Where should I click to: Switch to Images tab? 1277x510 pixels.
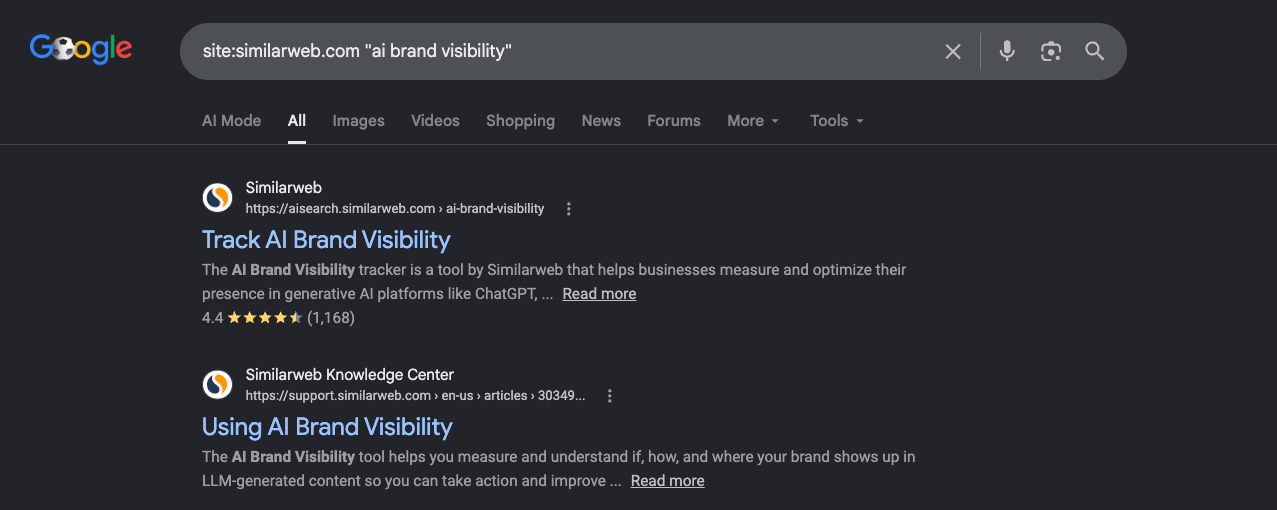click(x=358, y=120)
